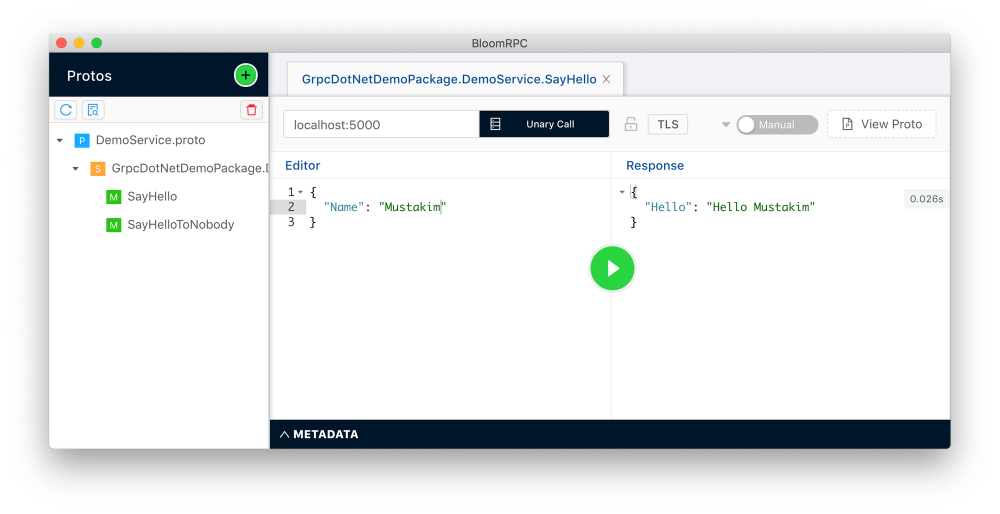Collapse the GrpcDotNetDemoPackage service node
Image resolution: width=1000 pixels, height=514 pixels.
pyautogui.click(x=75, y=168)
